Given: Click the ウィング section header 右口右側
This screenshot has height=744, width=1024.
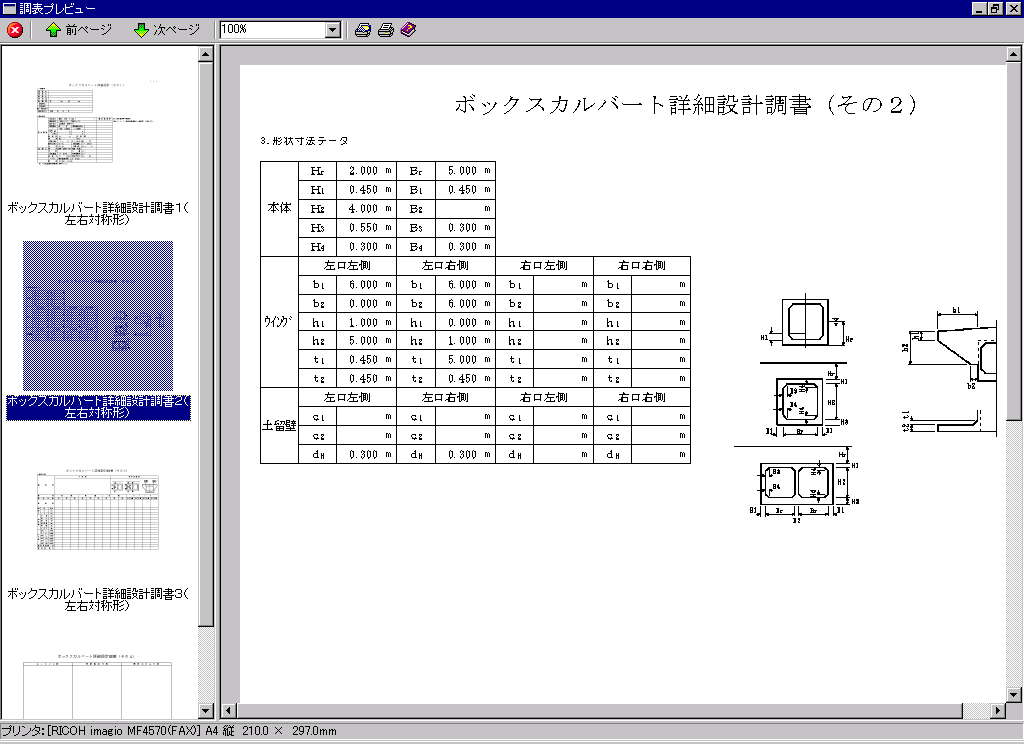Looking at the screenshot, I should [x=642, y=266].
